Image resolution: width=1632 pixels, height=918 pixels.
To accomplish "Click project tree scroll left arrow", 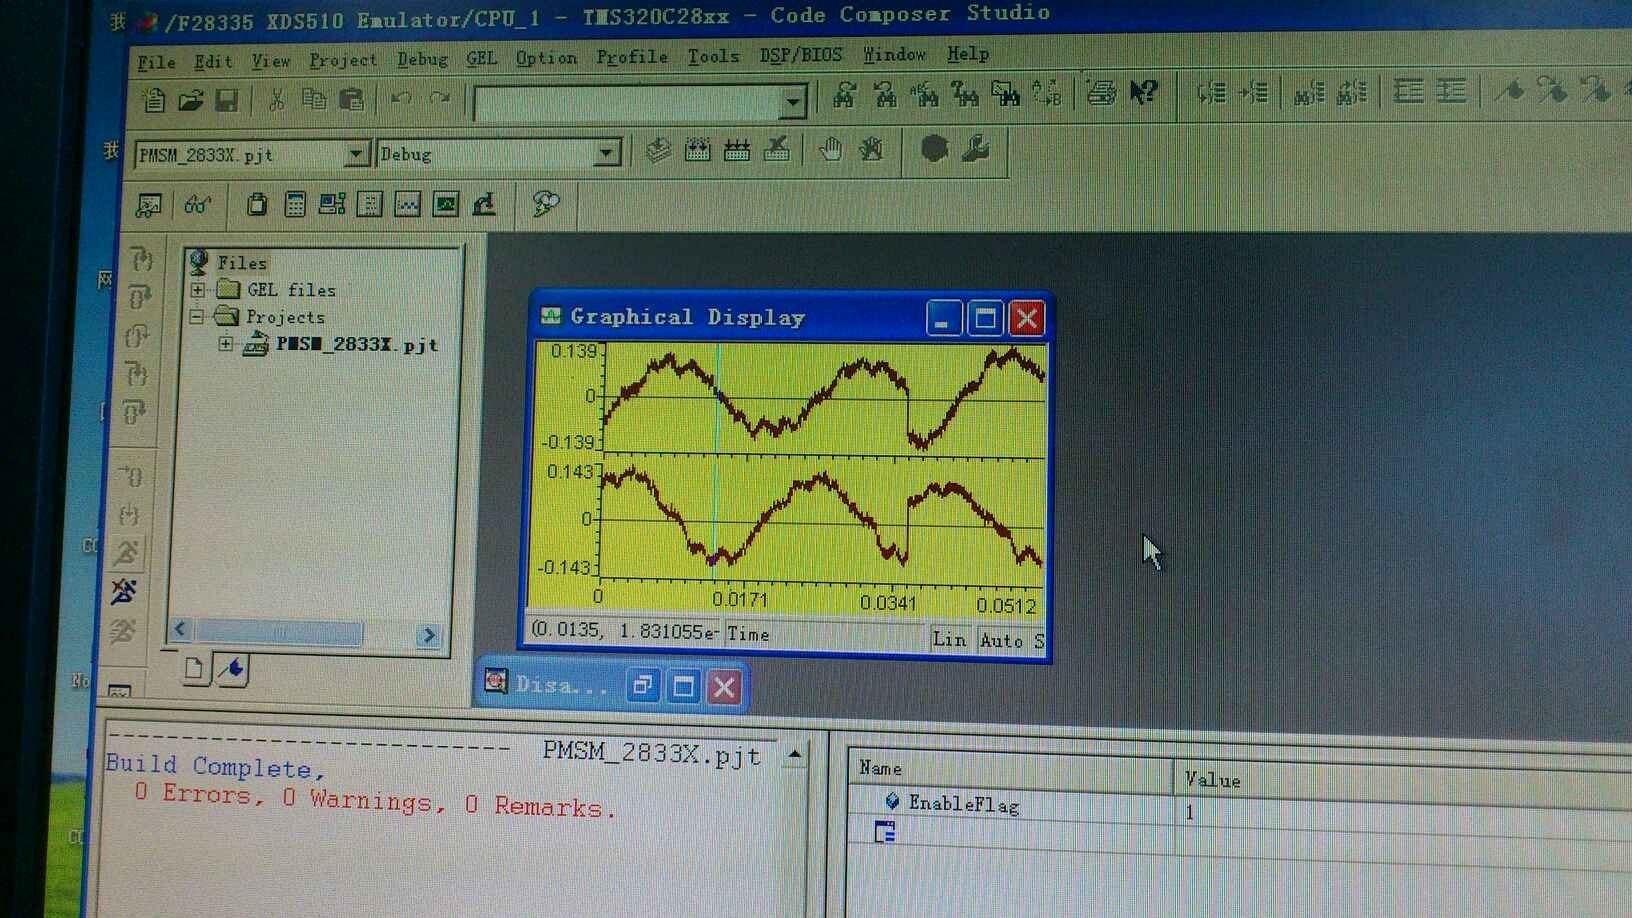I will [180, 629].
